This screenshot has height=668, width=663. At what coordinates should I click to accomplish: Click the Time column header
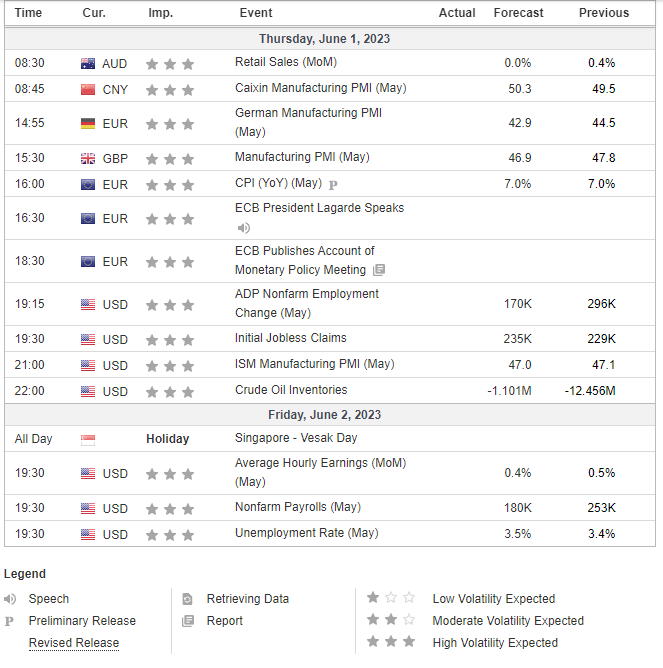tap(29, 13)
